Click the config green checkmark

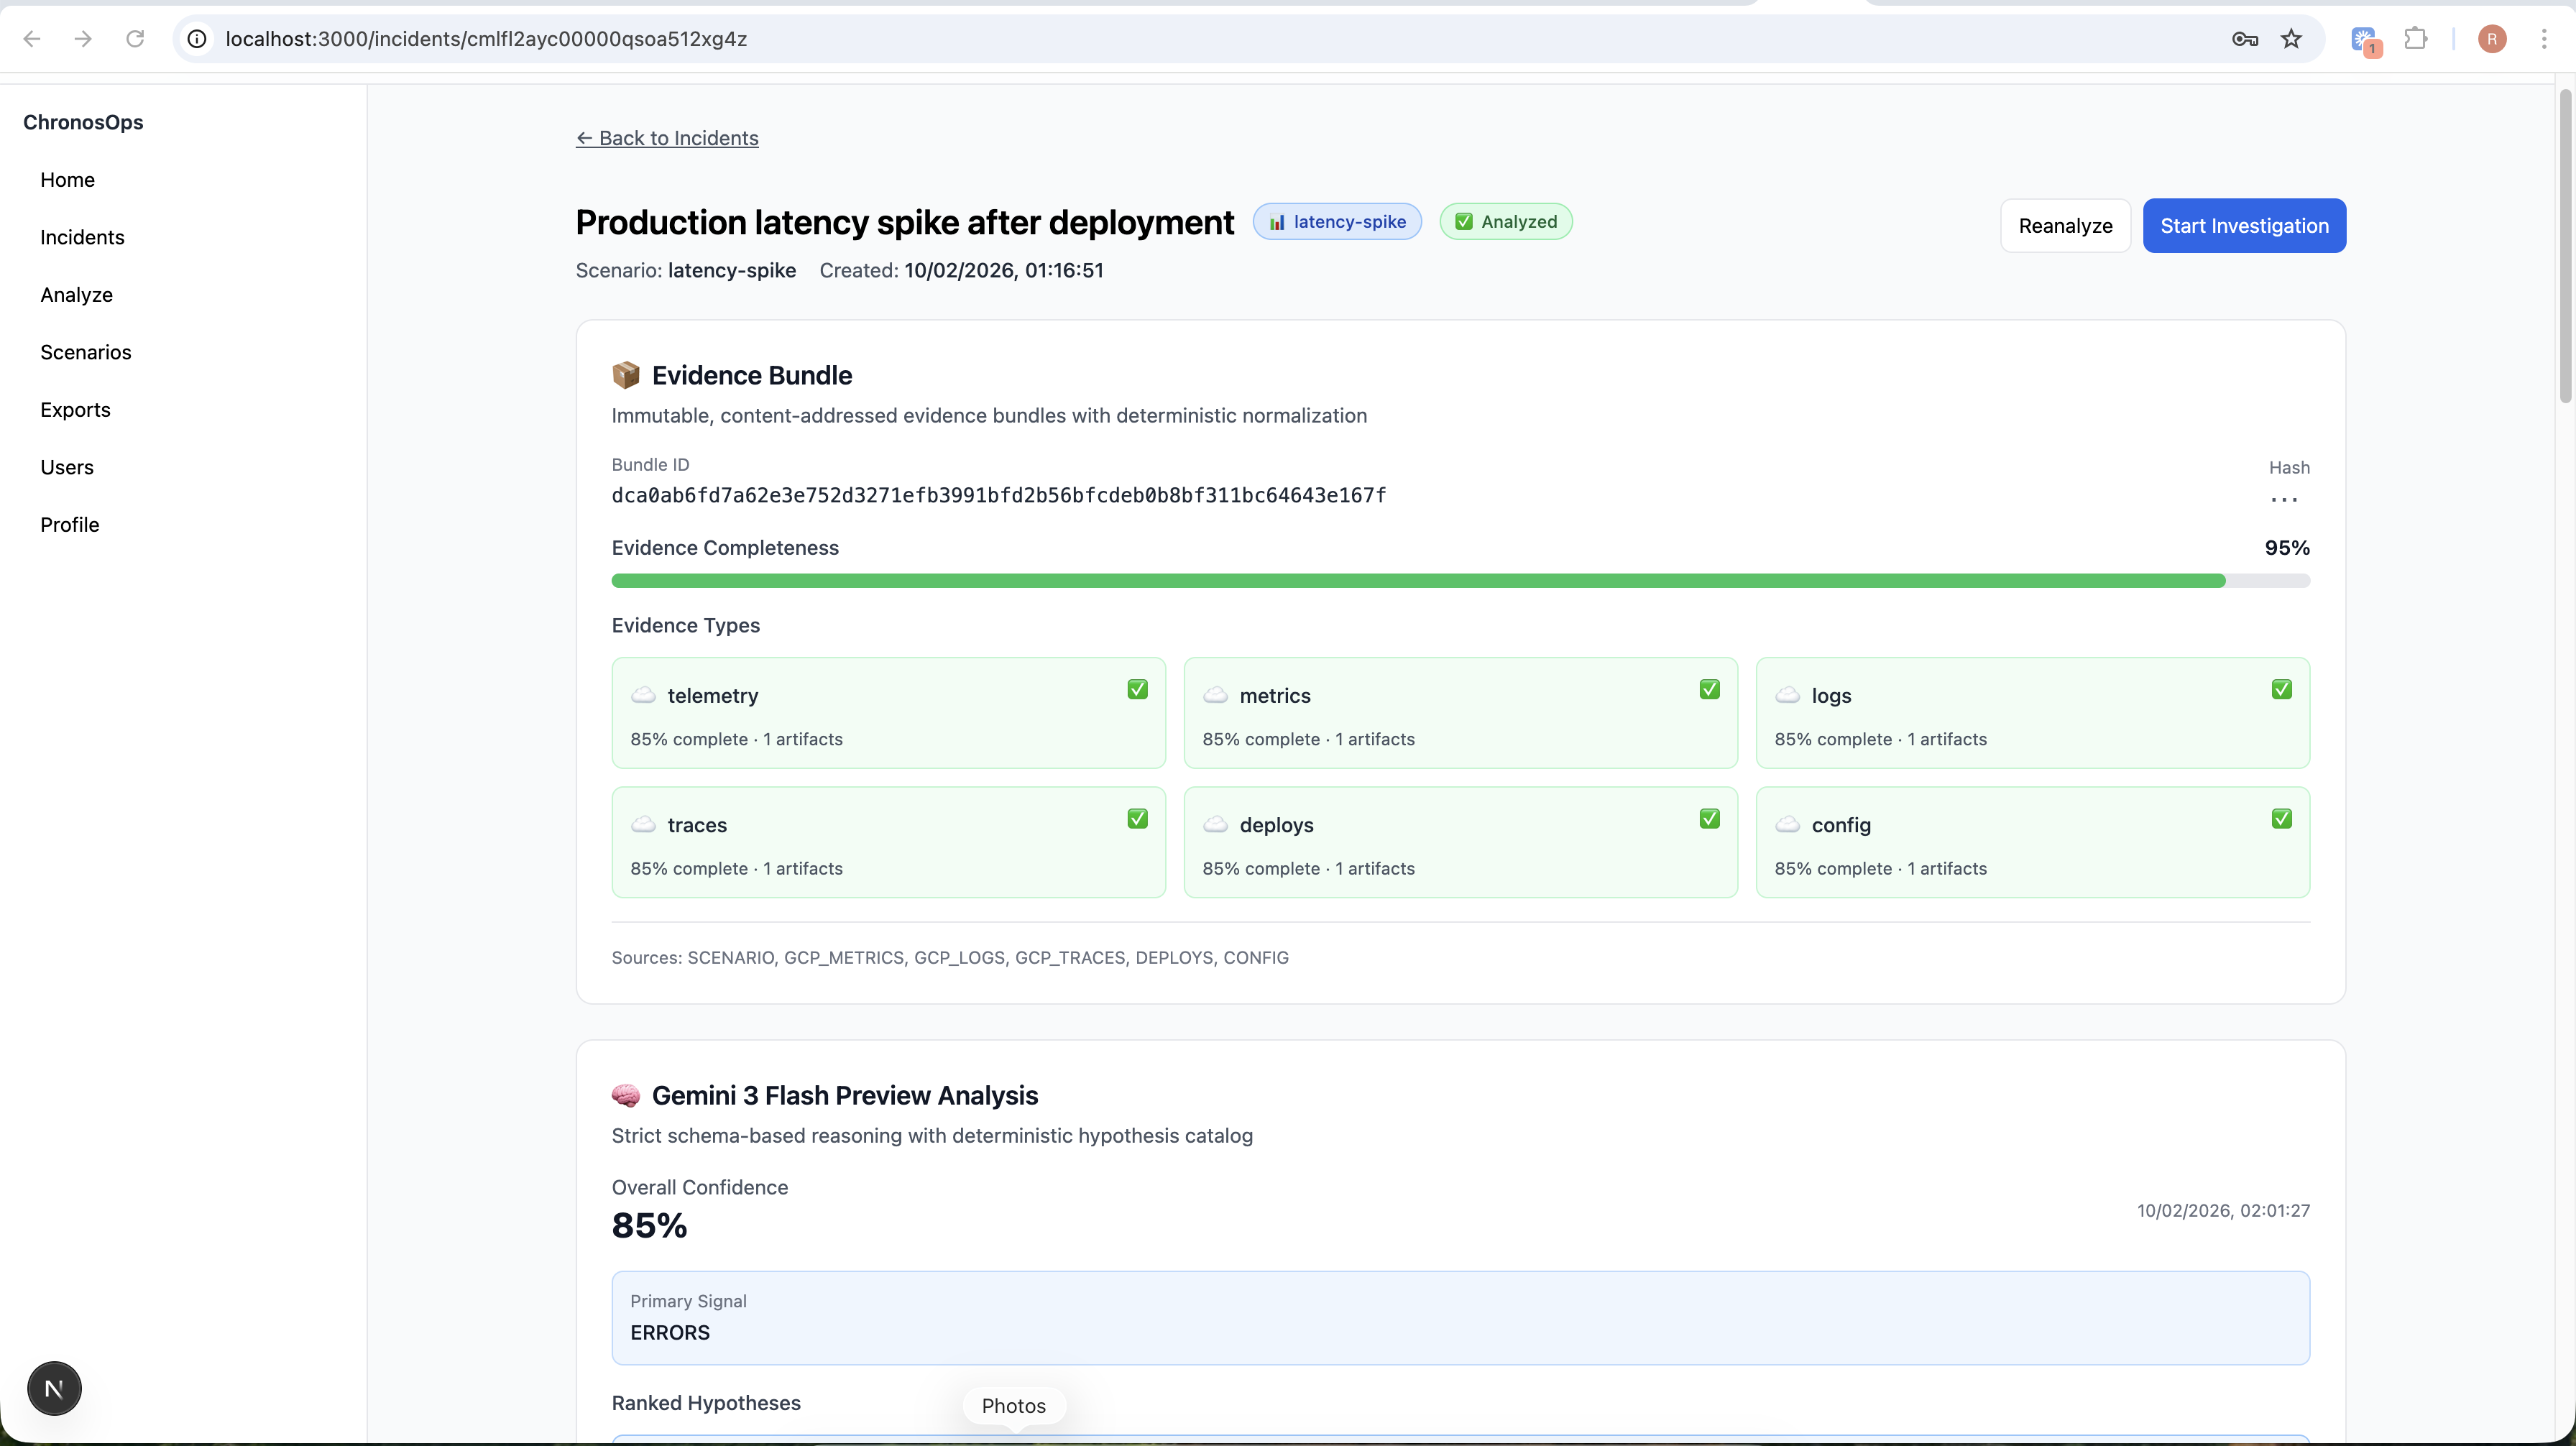(x=2281, y=819)
